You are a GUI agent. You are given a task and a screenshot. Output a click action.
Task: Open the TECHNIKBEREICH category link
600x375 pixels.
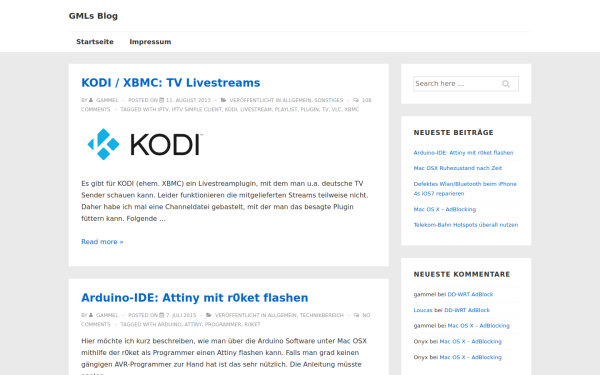(x=322, y=315)
